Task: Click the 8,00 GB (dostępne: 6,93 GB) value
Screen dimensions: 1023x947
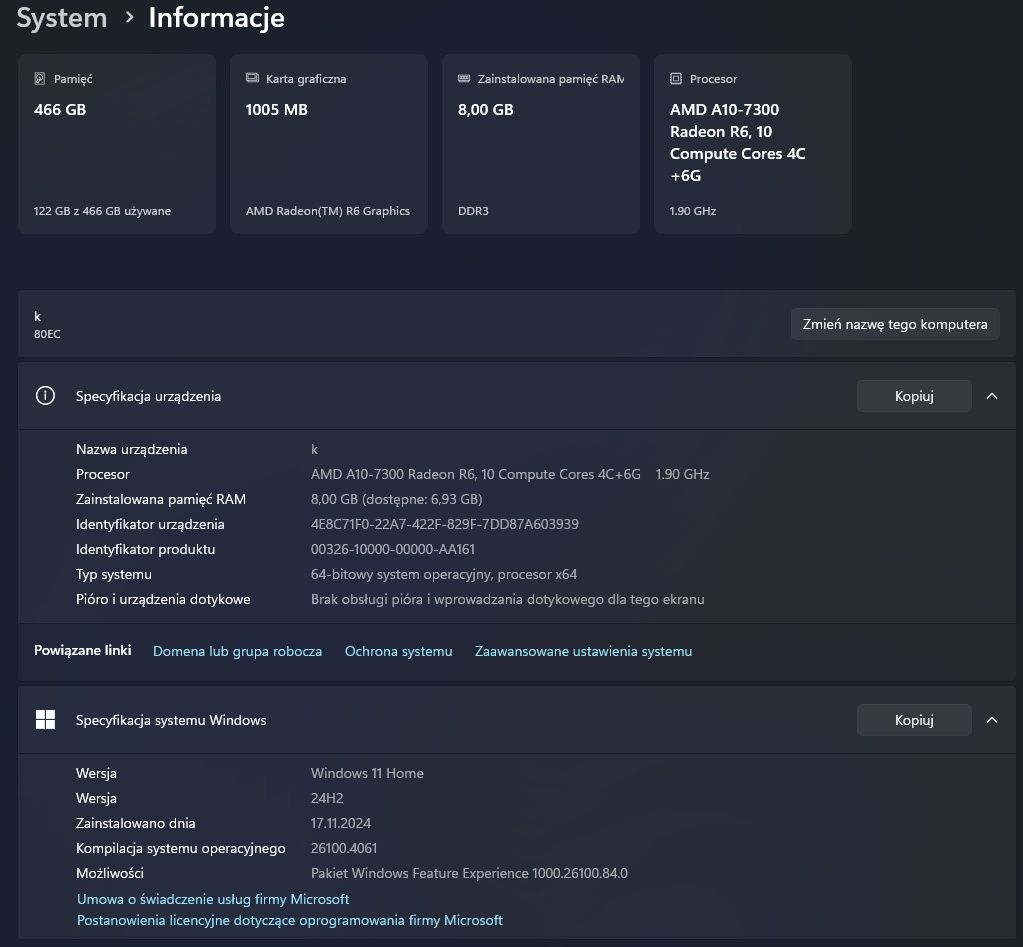Action: 397,499
